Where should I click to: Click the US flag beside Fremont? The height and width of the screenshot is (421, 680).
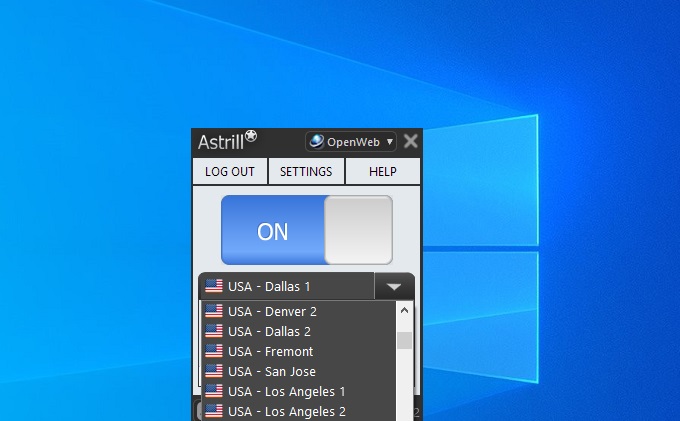[214, 351]
